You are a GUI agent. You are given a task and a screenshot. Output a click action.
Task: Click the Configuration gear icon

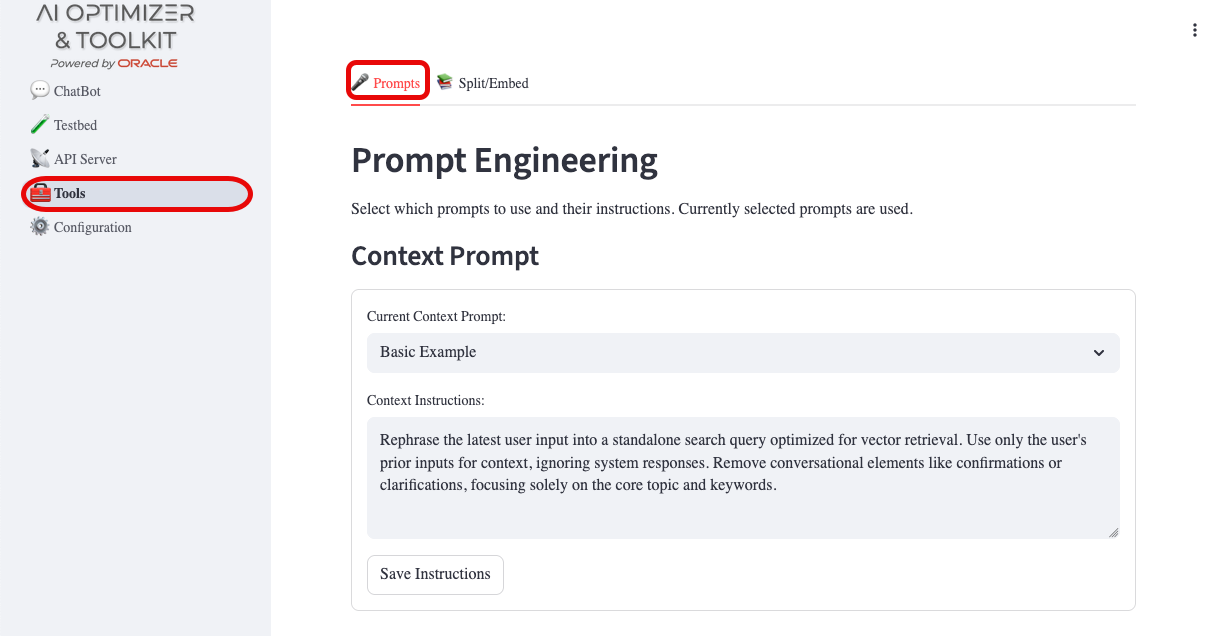point(39,226)
